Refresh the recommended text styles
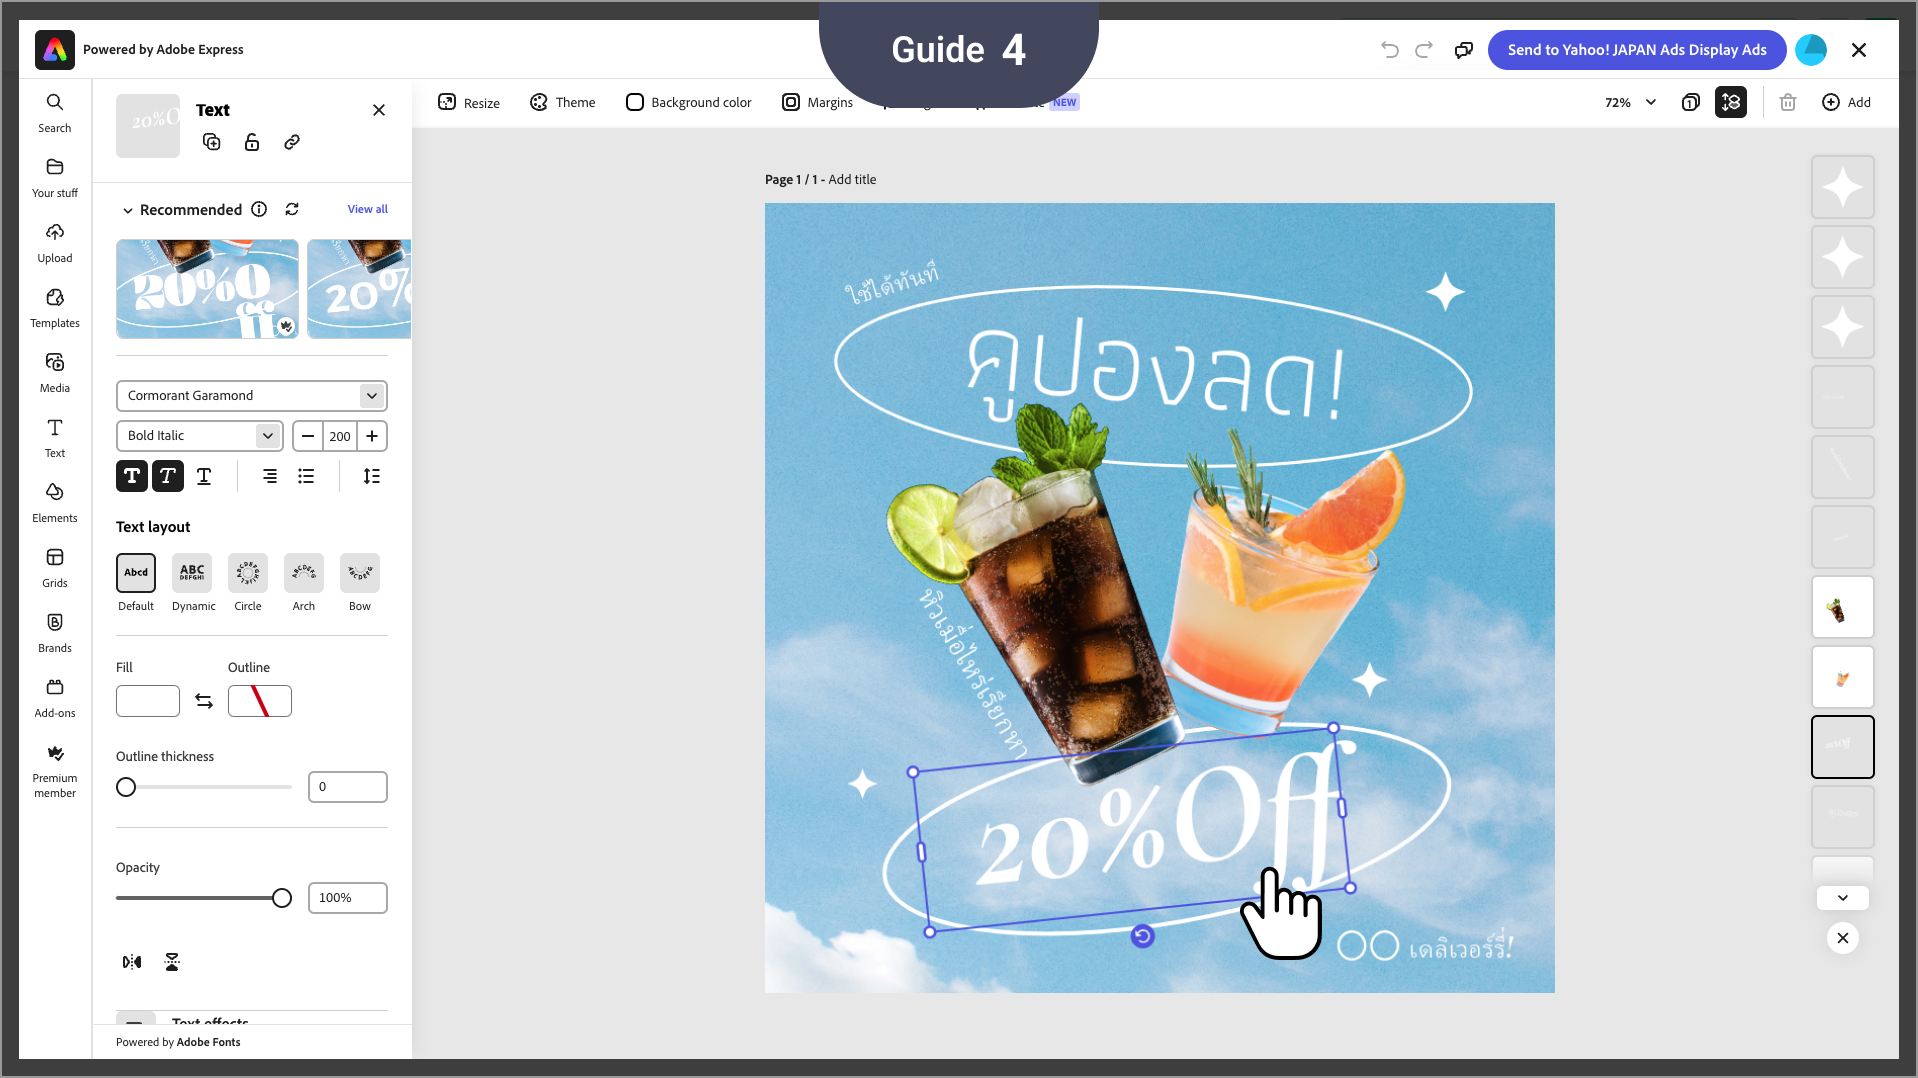1918x1078 pixels. coord(292,209)
